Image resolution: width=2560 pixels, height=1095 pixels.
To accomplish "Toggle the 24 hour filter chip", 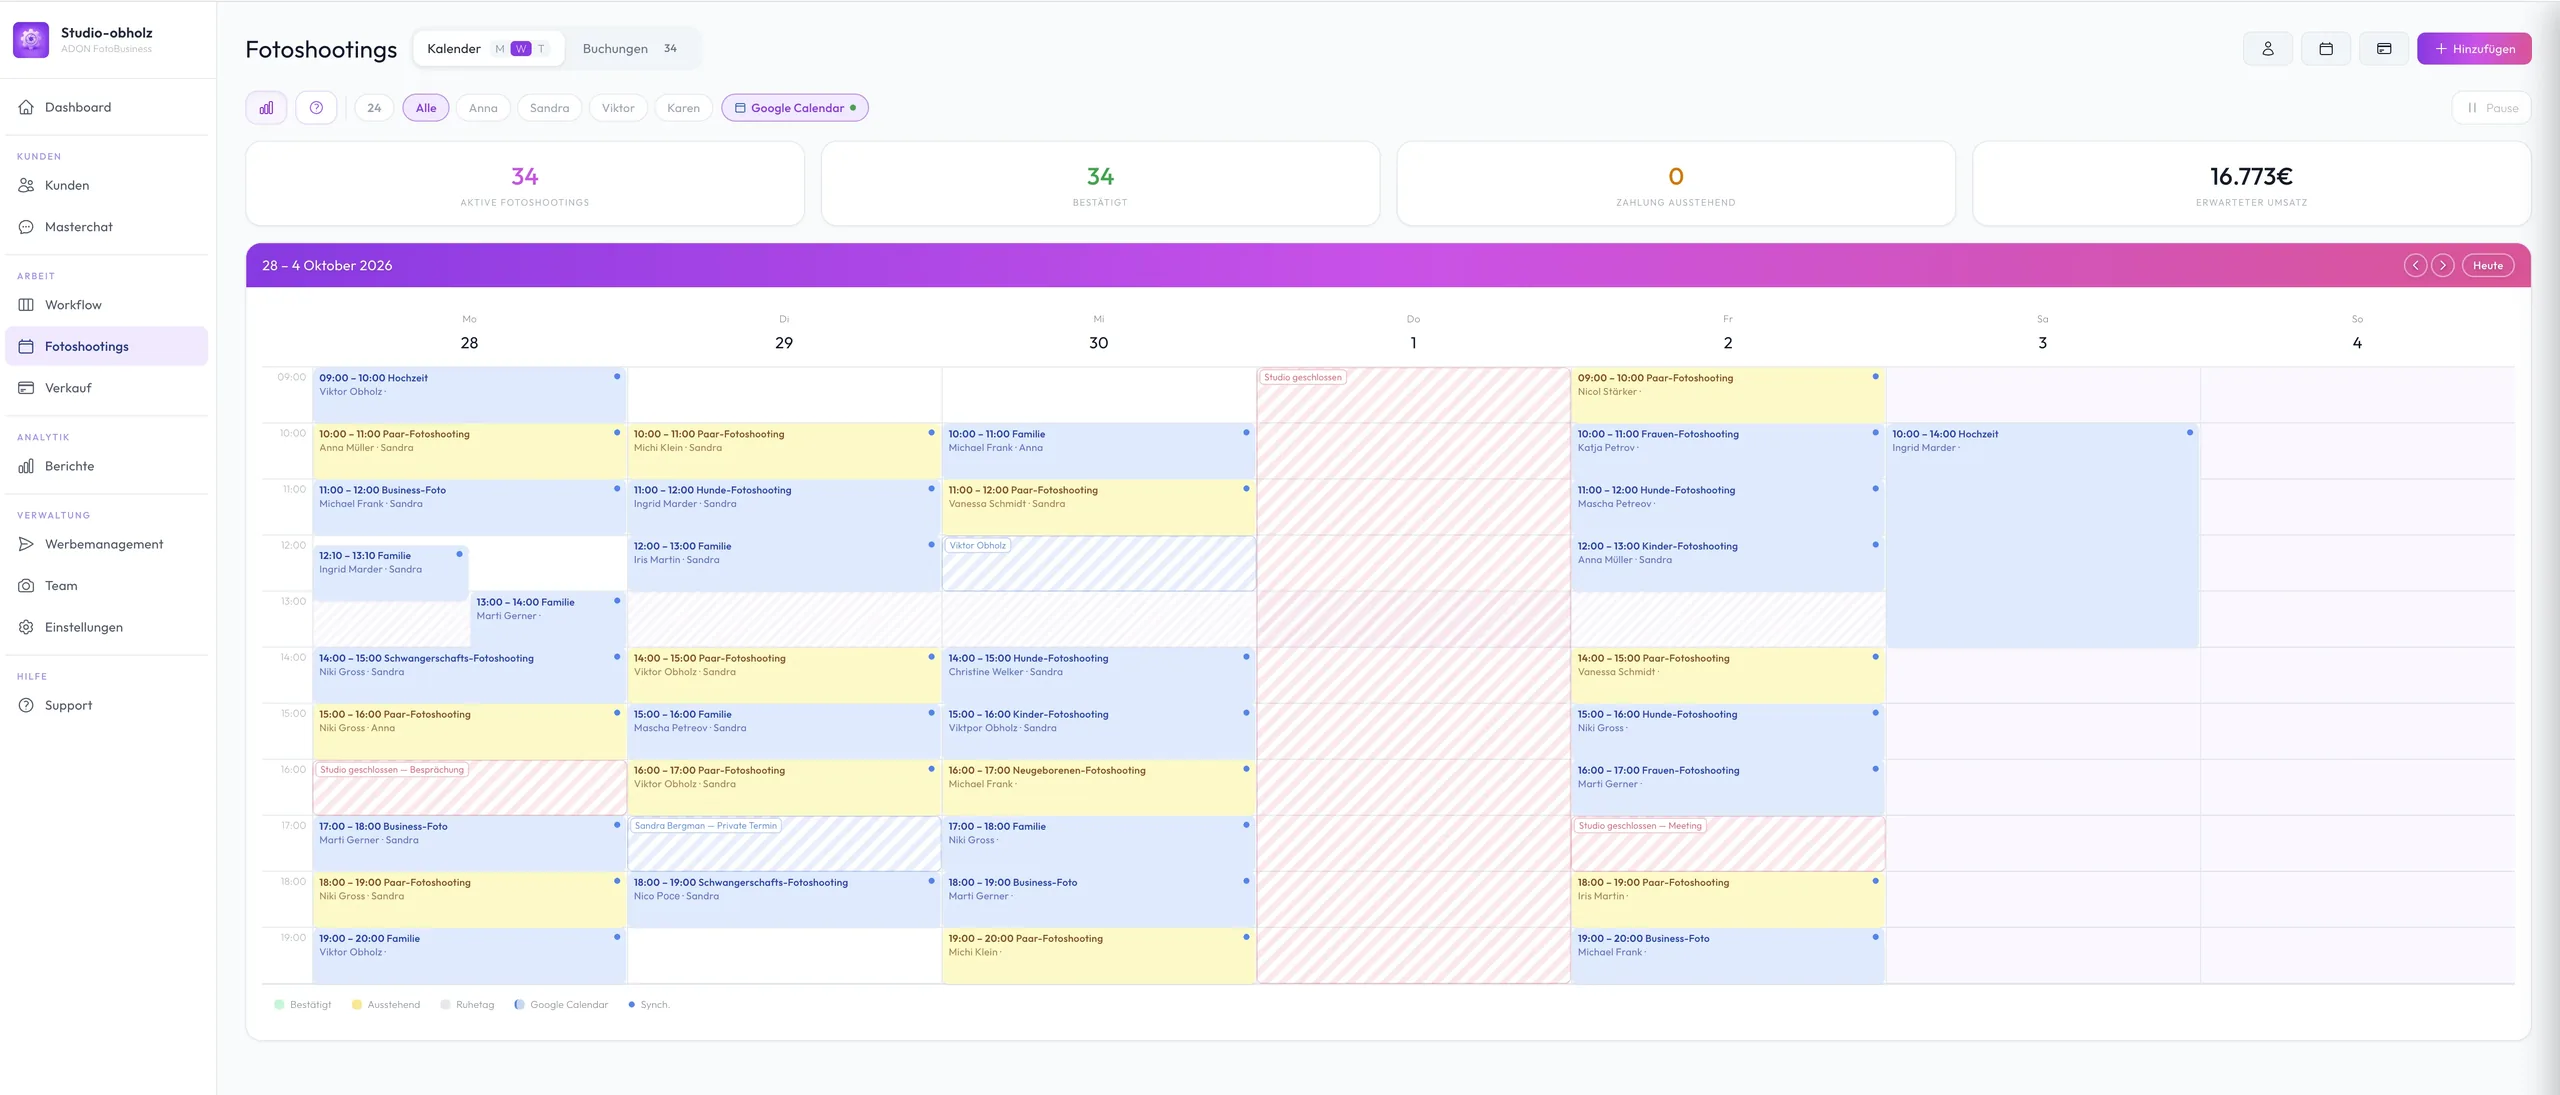I will point(374,108).
